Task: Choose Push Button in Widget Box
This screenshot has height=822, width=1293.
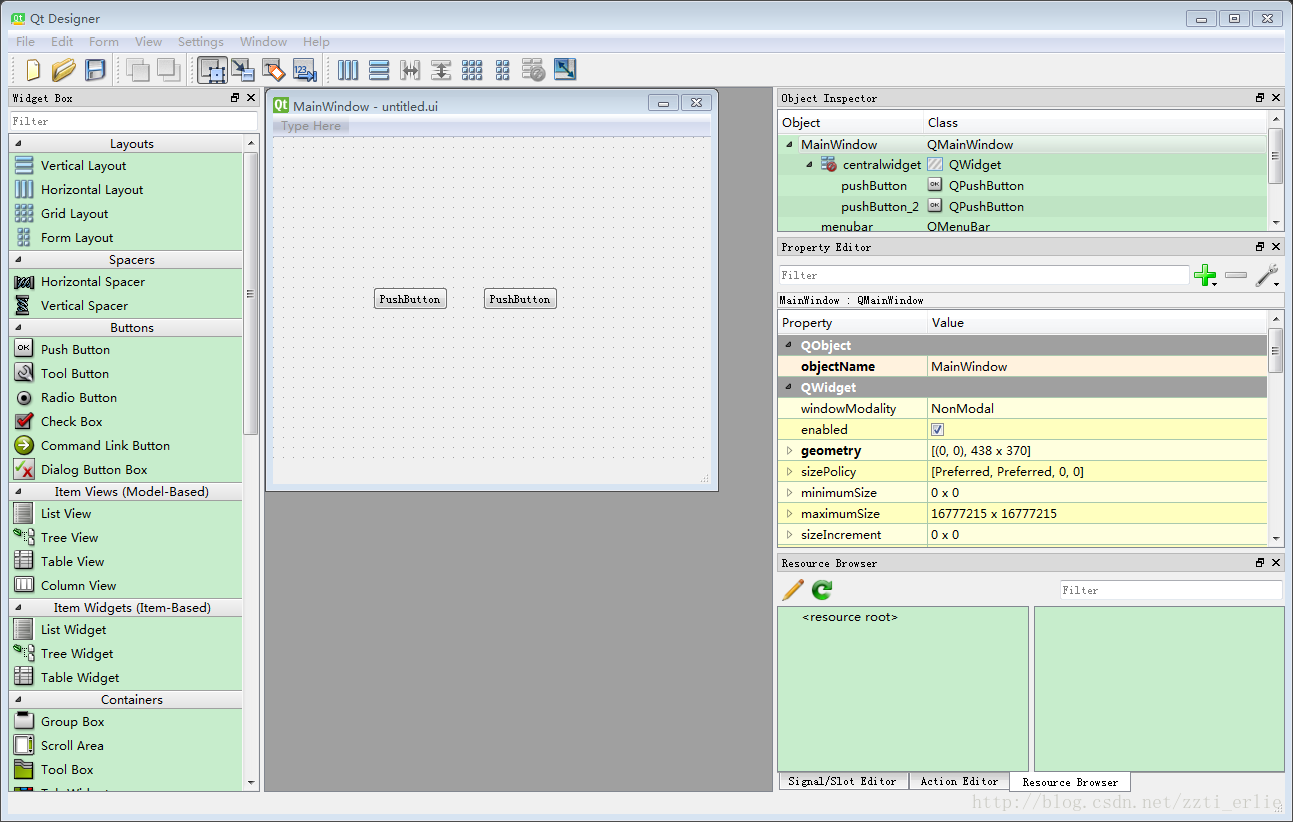Action: 75,350
